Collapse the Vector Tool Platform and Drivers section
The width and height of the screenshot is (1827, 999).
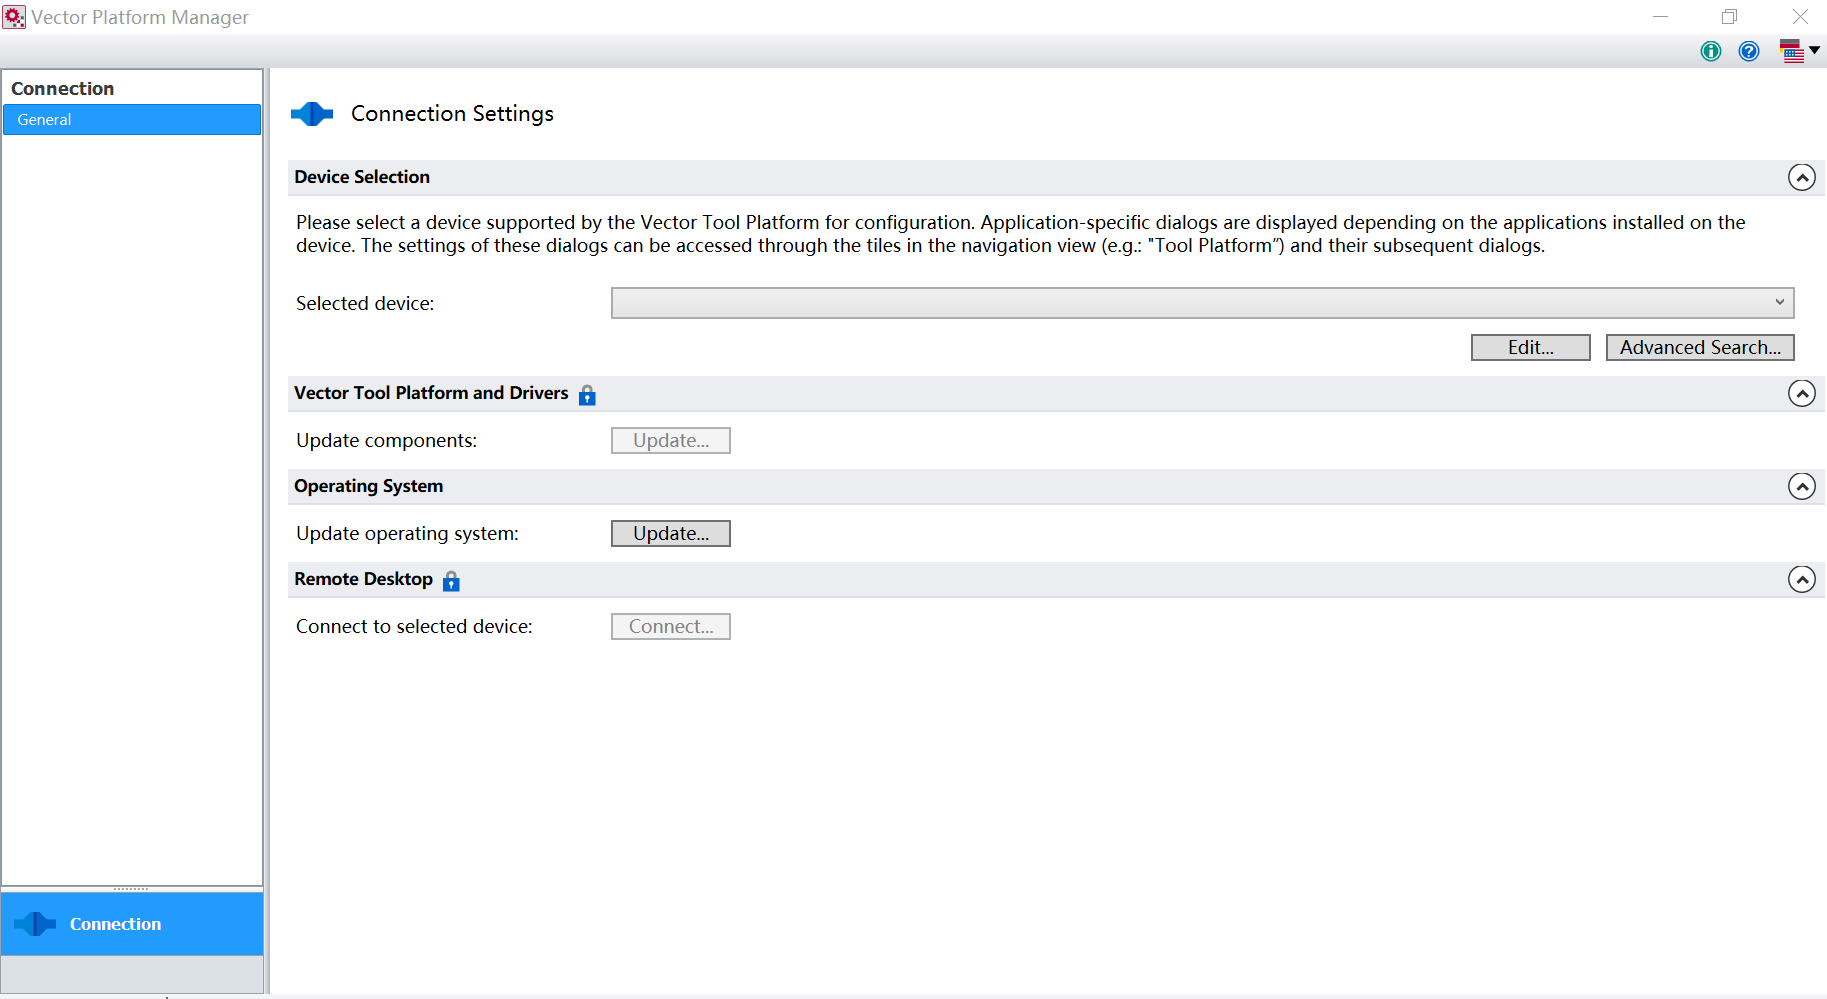tap(1802, 394)
